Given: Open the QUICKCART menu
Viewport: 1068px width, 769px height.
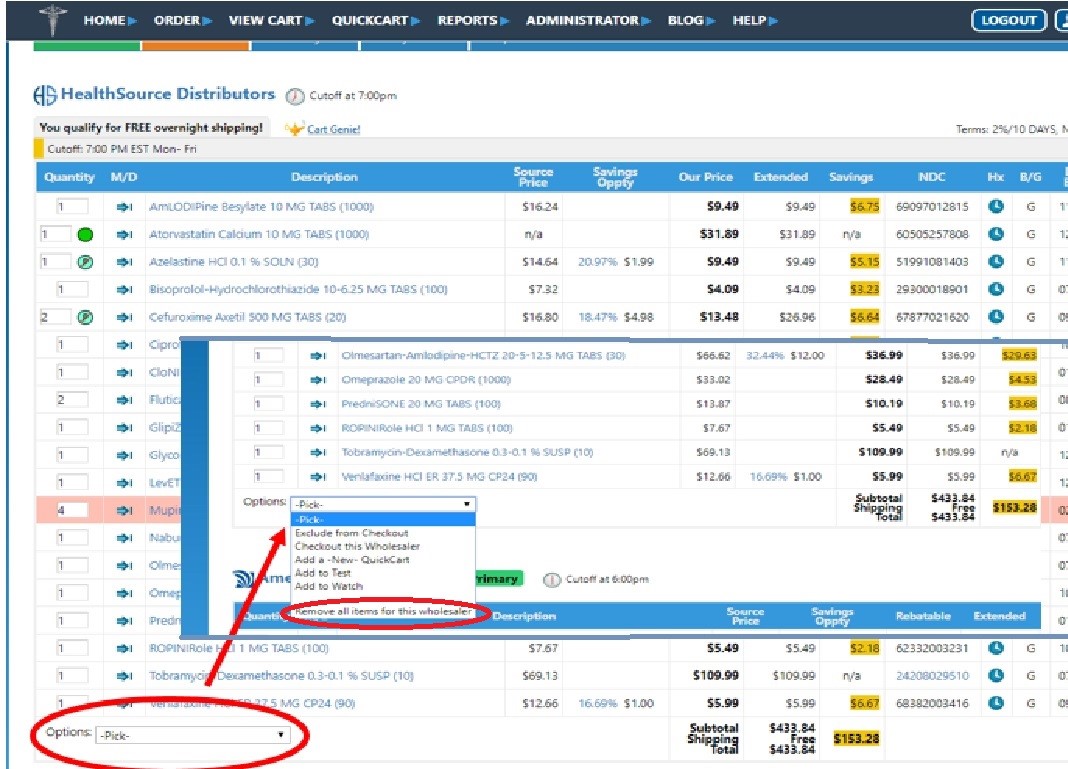Looking at the screenshot, I should coord(376,20).
